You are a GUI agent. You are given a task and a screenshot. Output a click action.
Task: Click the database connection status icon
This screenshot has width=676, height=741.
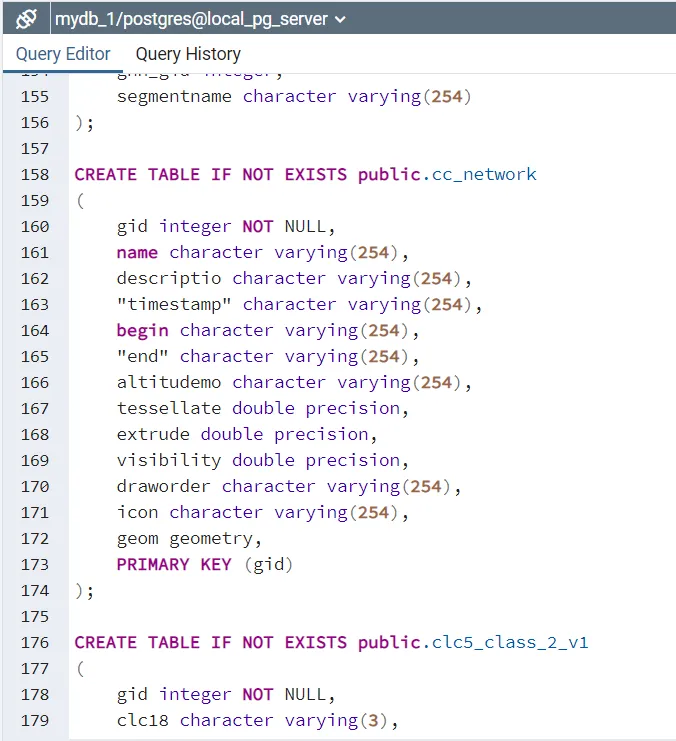click(26, 19)
